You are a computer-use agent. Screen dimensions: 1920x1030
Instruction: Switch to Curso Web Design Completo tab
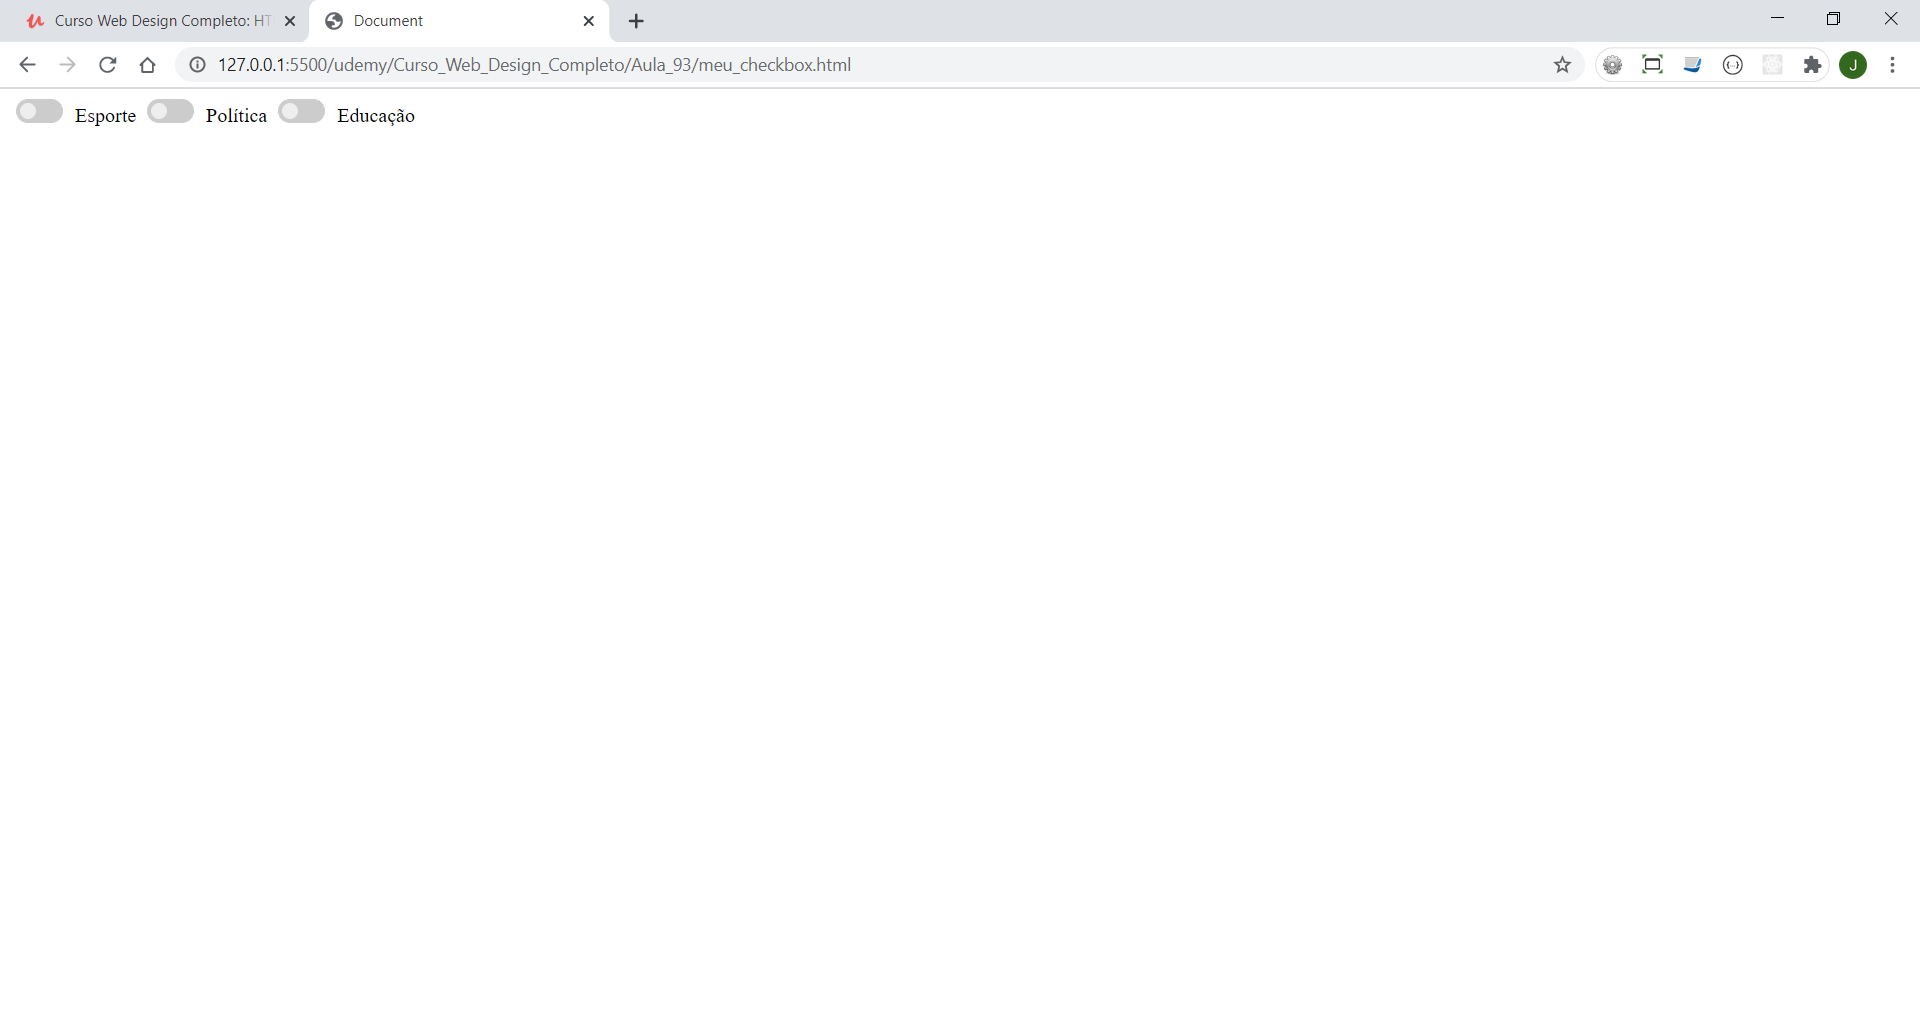[x=160, y=21]
